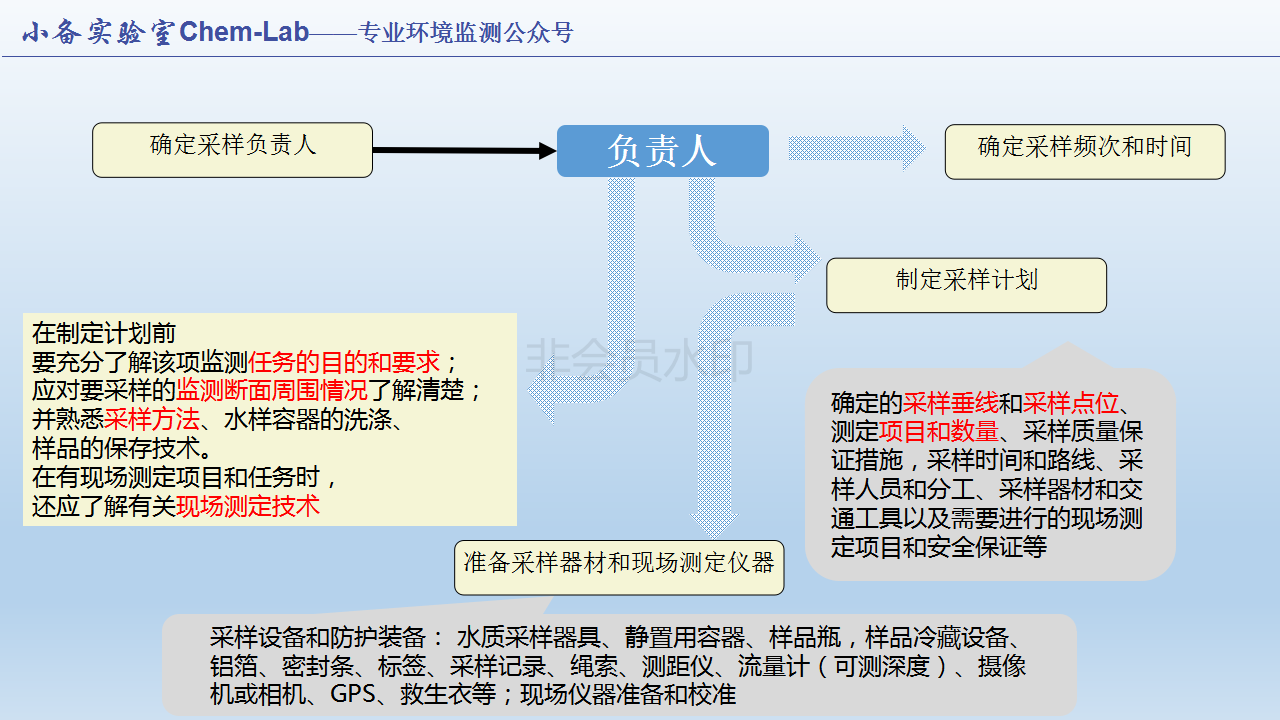Select the red 采样方法 text
1280x720 pixels.
pyautogui.click(x=152, y=419)
